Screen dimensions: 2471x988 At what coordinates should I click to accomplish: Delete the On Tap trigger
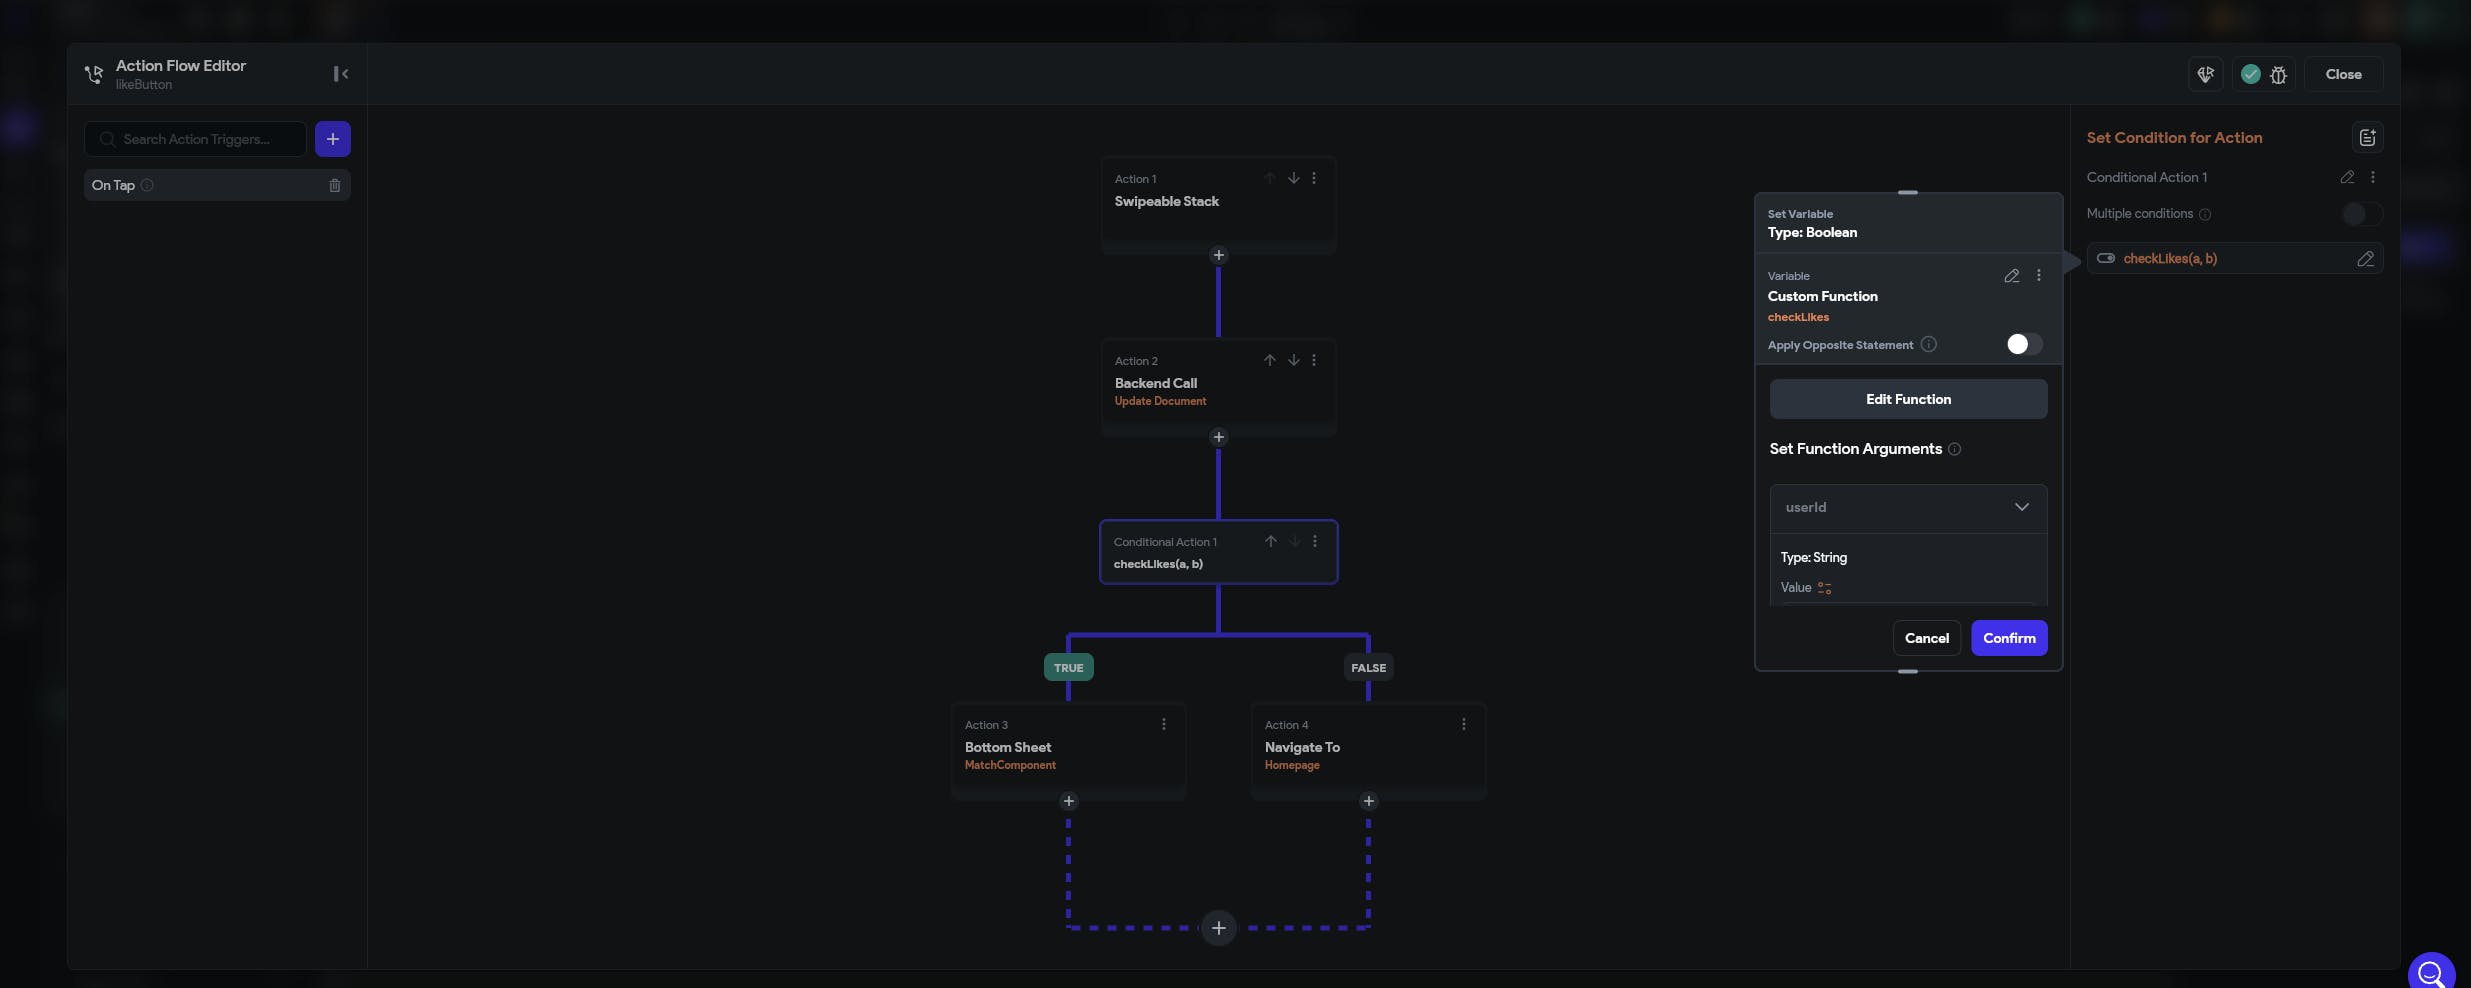pyautogui.click(x=335, y=185)
